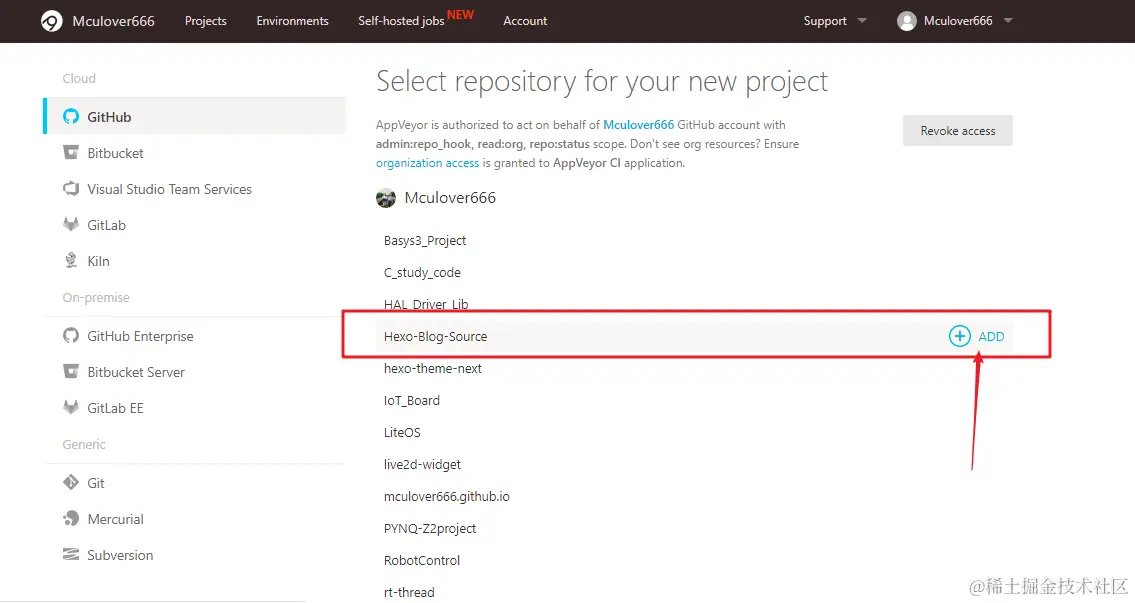
Task: Select Mercurial source label
Action: (115, 519)
